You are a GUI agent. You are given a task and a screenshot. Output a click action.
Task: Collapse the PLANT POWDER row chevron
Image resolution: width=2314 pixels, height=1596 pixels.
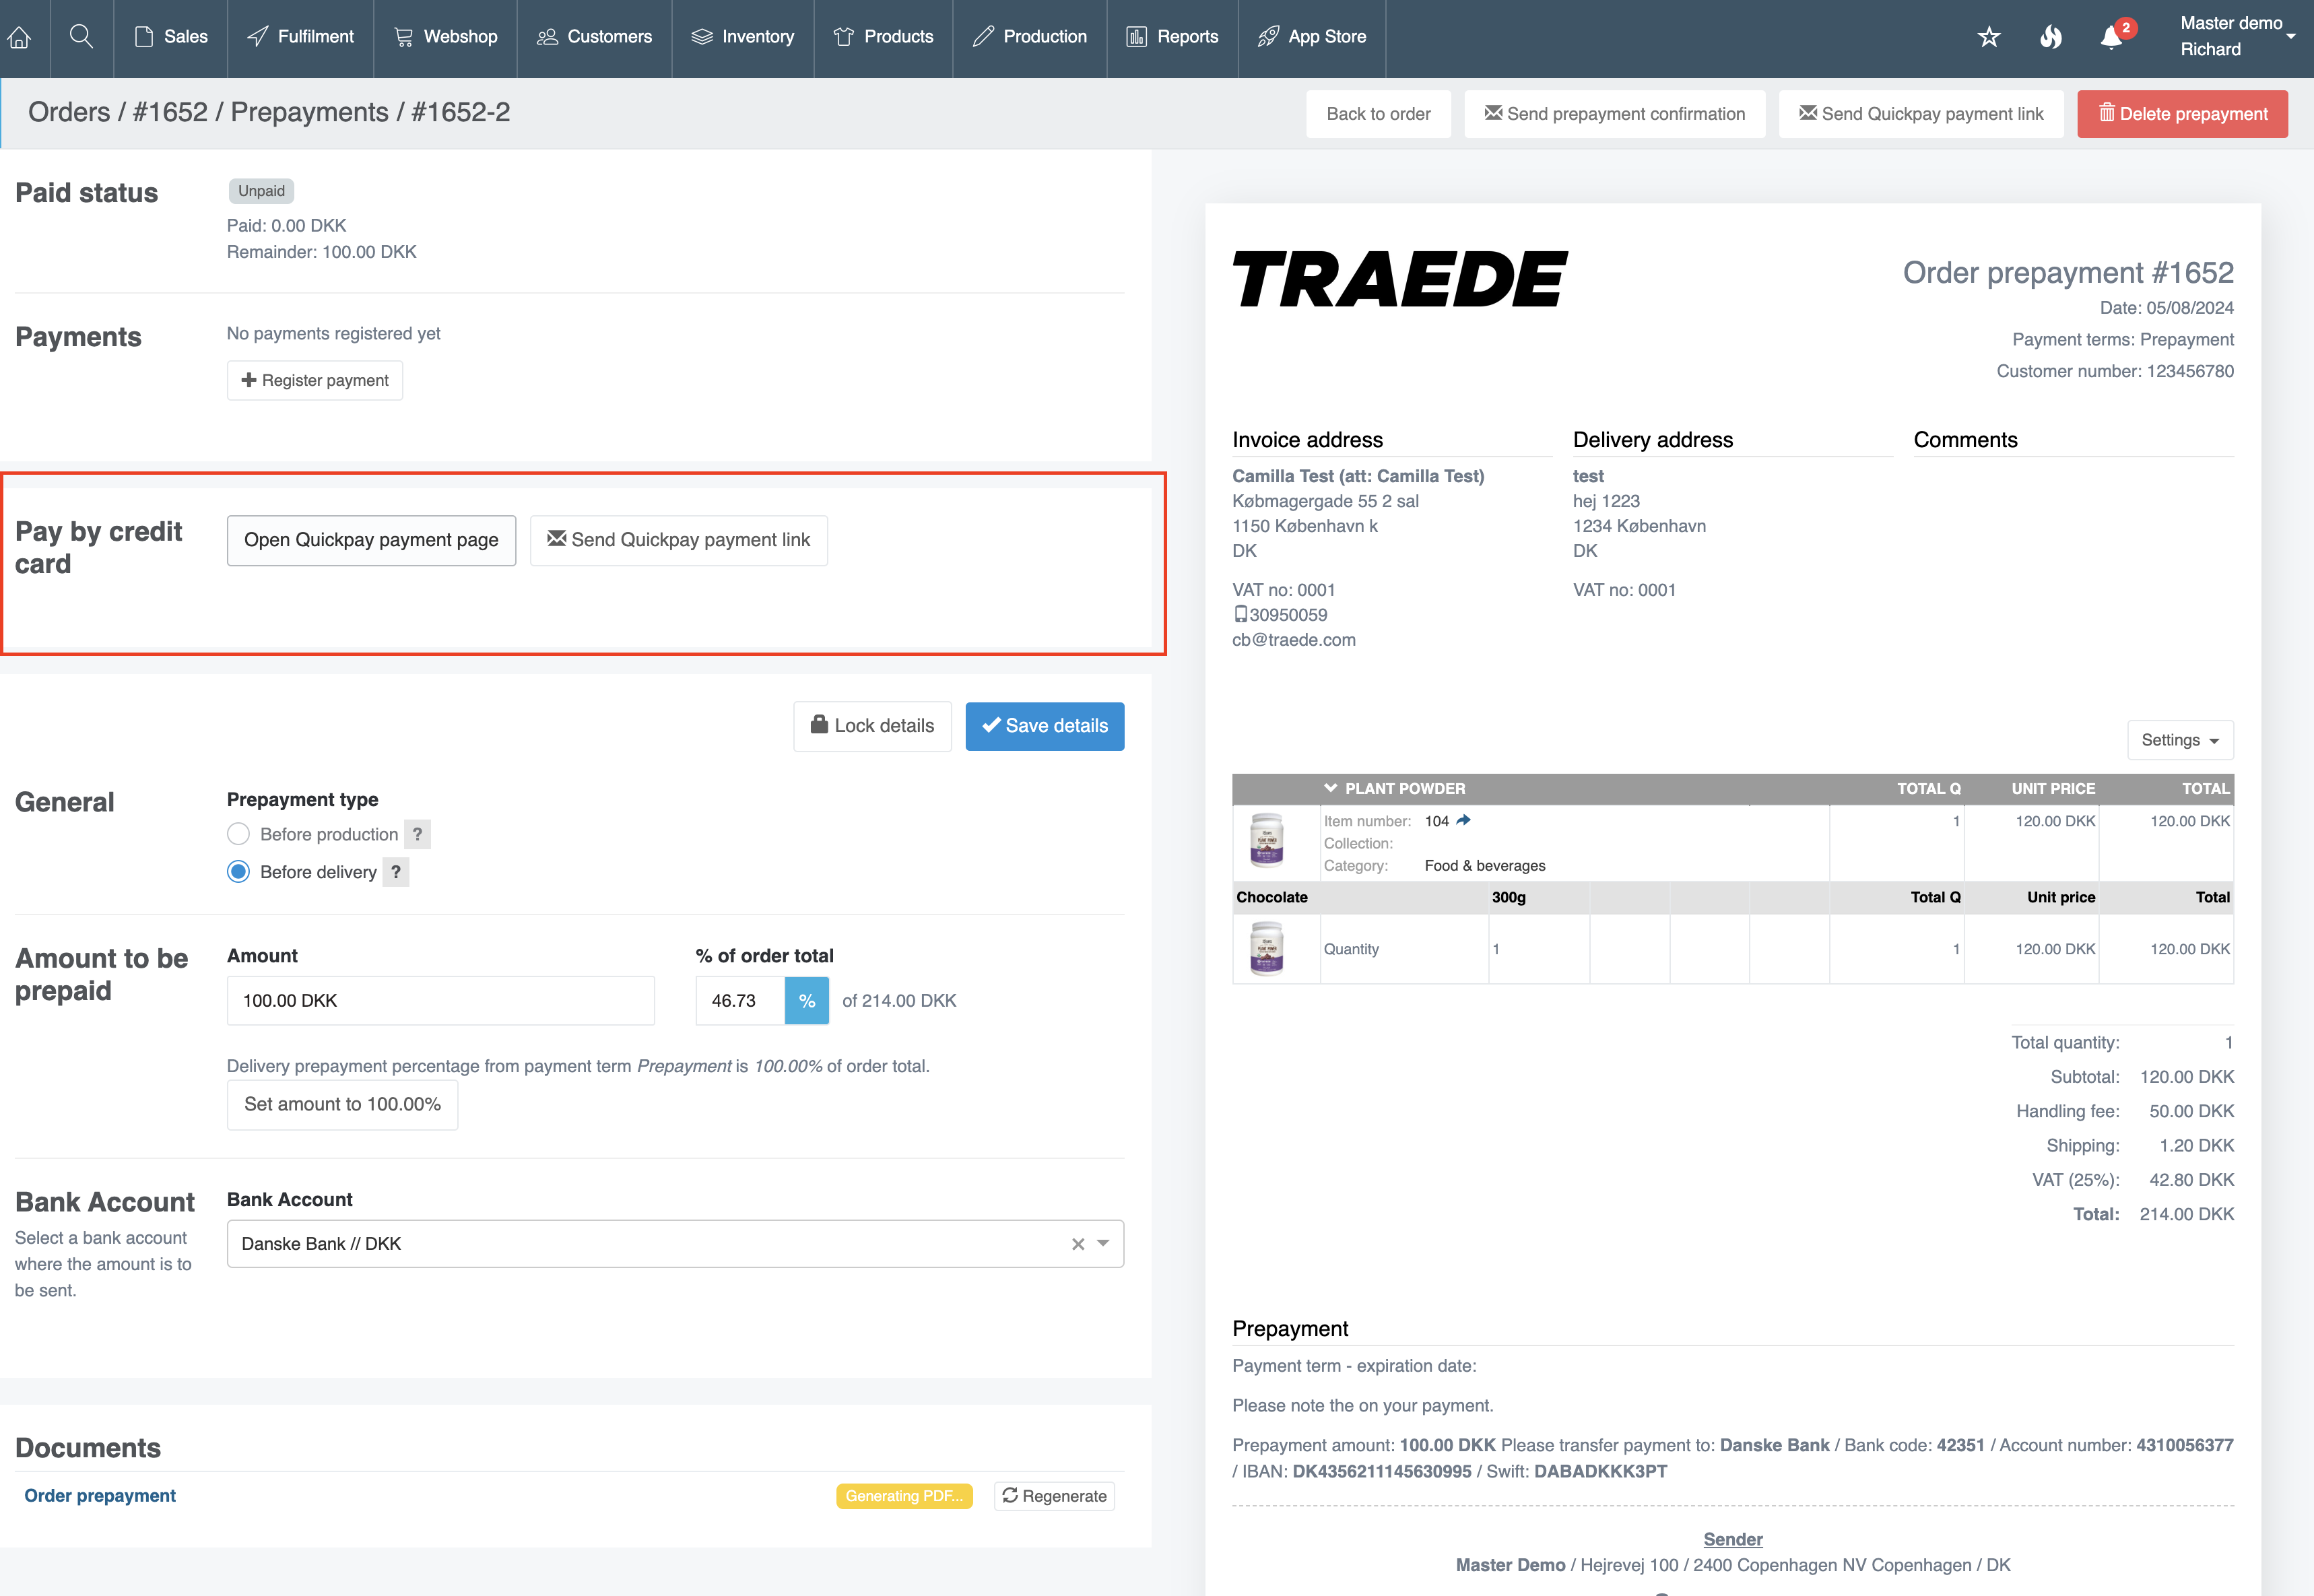point(1330,788)
